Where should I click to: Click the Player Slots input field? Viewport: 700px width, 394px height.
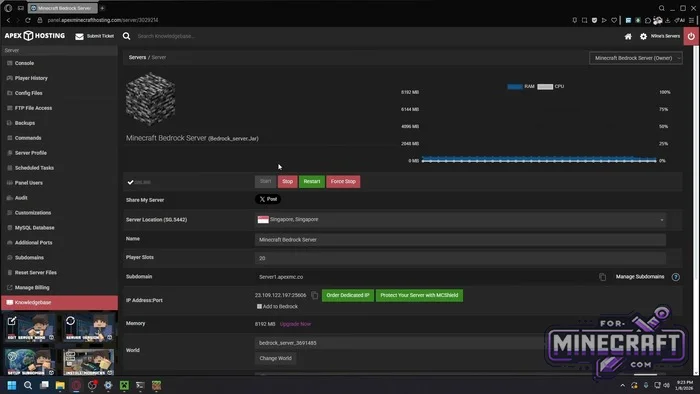[x=460, y=258]
